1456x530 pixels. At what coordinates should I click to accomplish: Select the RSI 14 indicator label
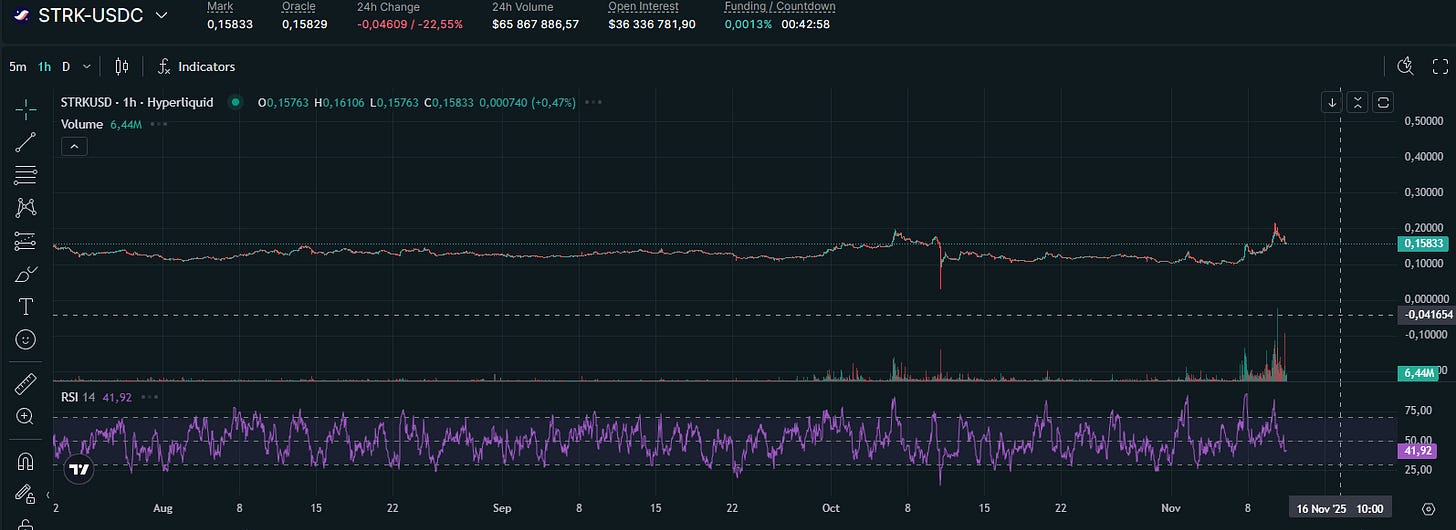pos(78,397)
